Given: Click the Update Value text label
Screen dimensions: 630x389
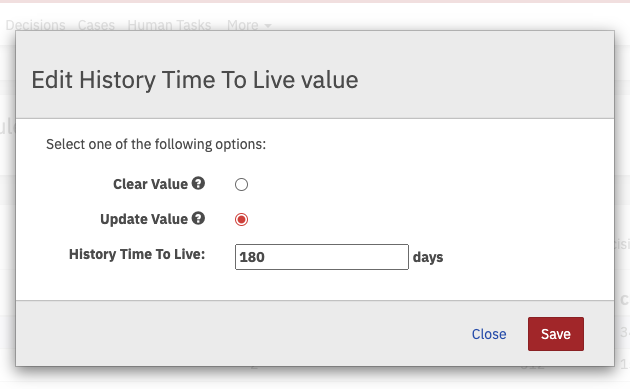Looking at the screenshot, I should pos(144,219).
